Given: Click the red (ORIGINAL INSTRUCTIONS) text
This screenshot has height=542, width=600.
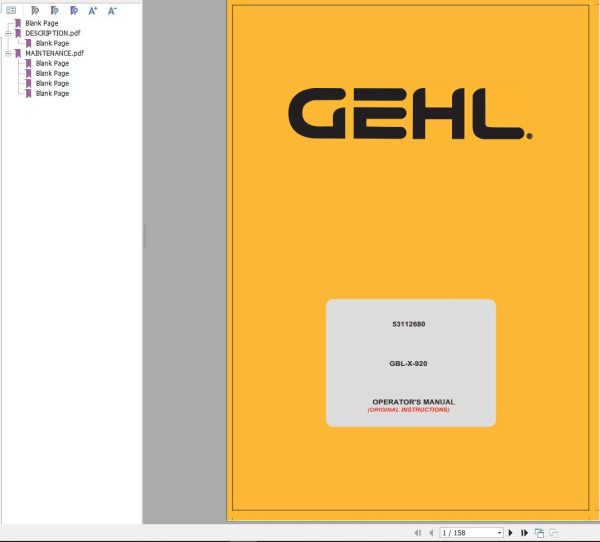Looking at the screenshot, I should point(409,410).
